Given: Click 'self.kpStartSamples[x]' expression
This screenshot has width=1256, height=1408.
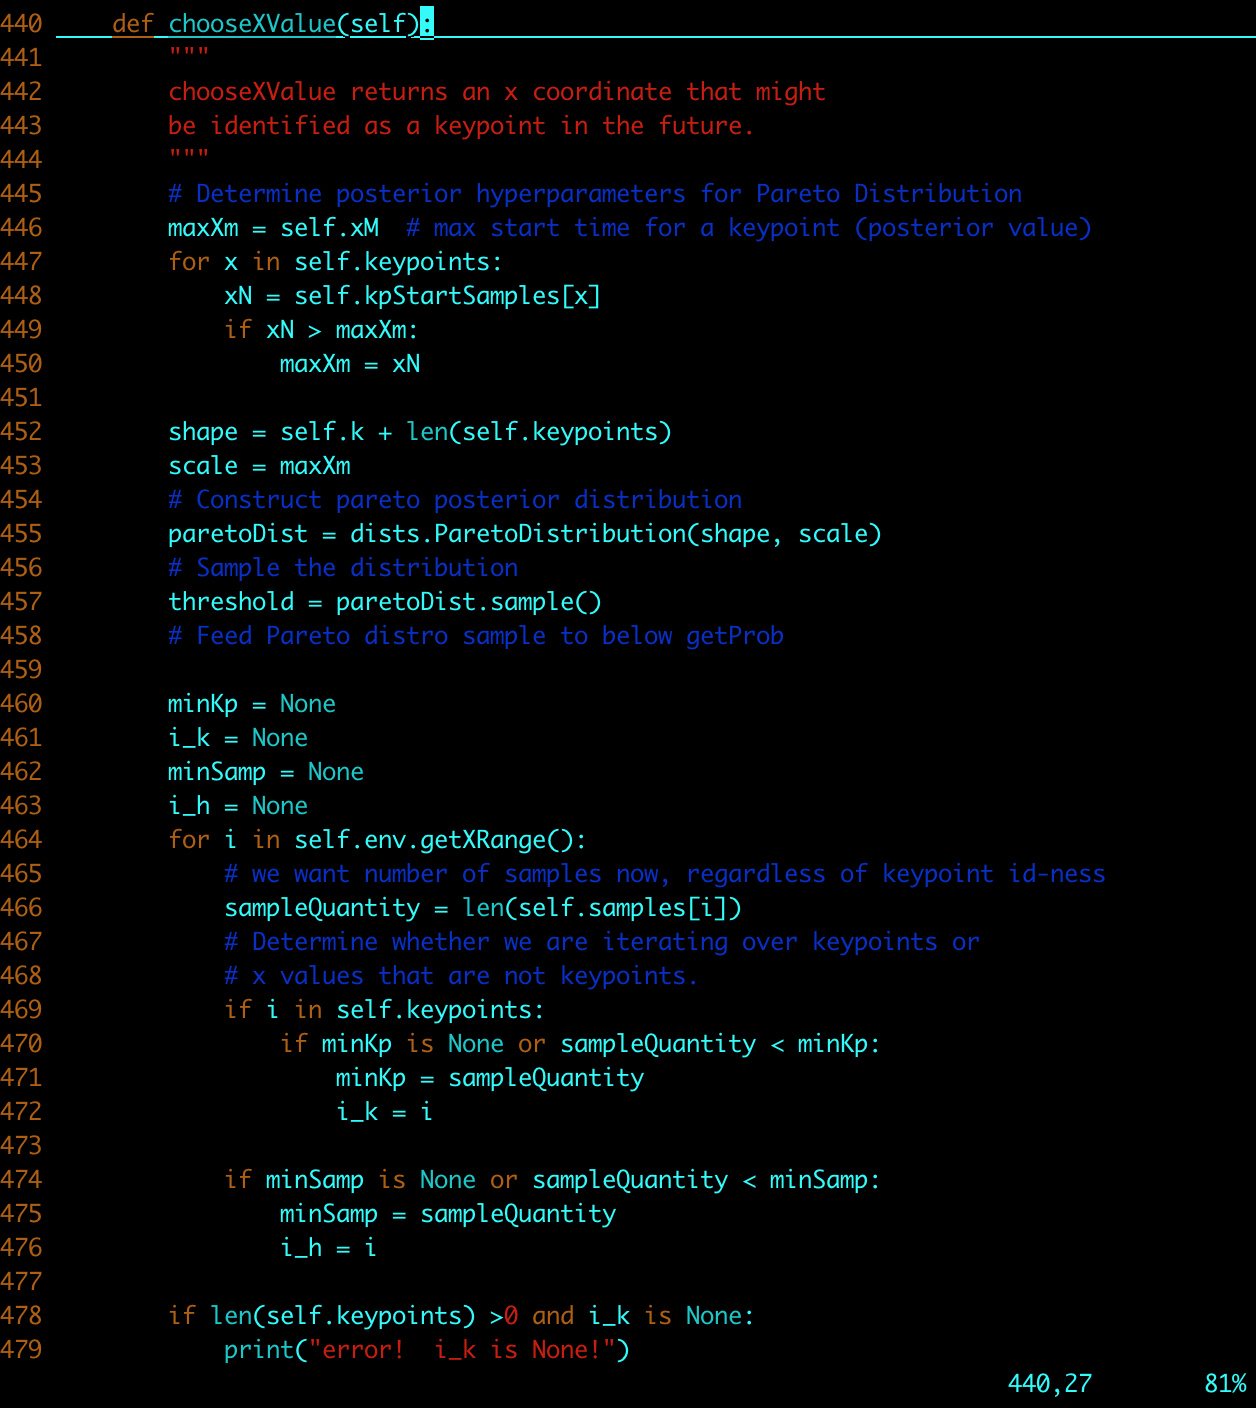Looking at the screenshot, I should [x=447, y=296].
